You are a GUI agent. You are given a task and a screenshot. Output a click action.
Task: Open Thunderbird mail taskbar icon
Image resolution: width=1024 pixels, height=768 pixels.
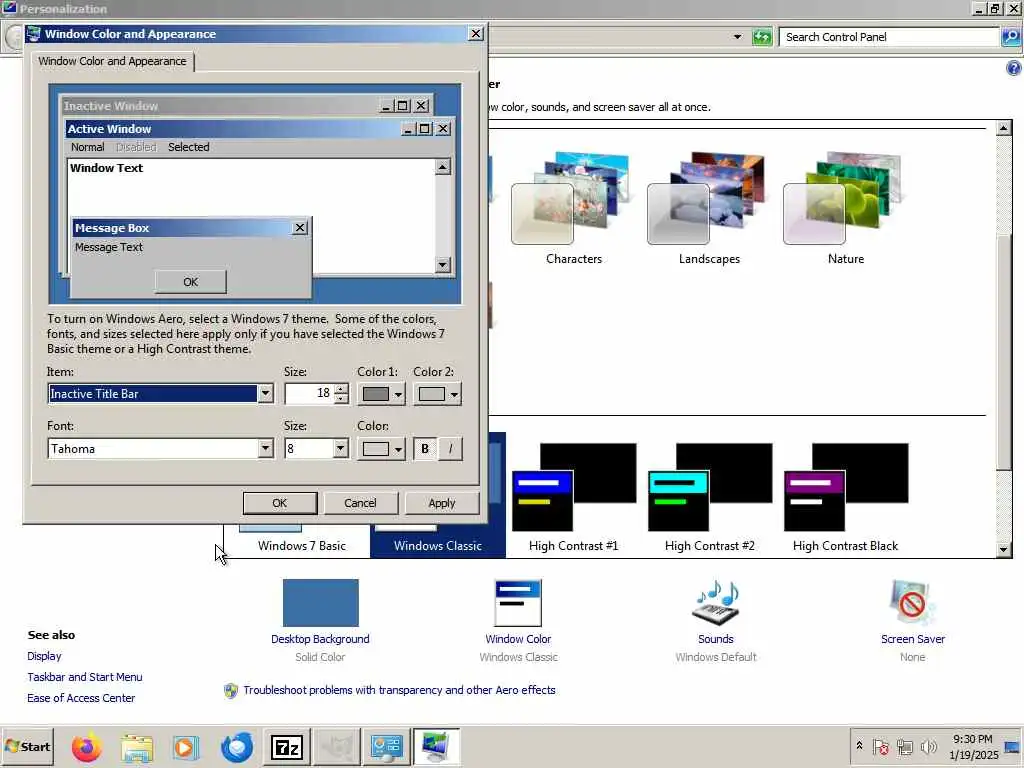click(x=236, y=746)
